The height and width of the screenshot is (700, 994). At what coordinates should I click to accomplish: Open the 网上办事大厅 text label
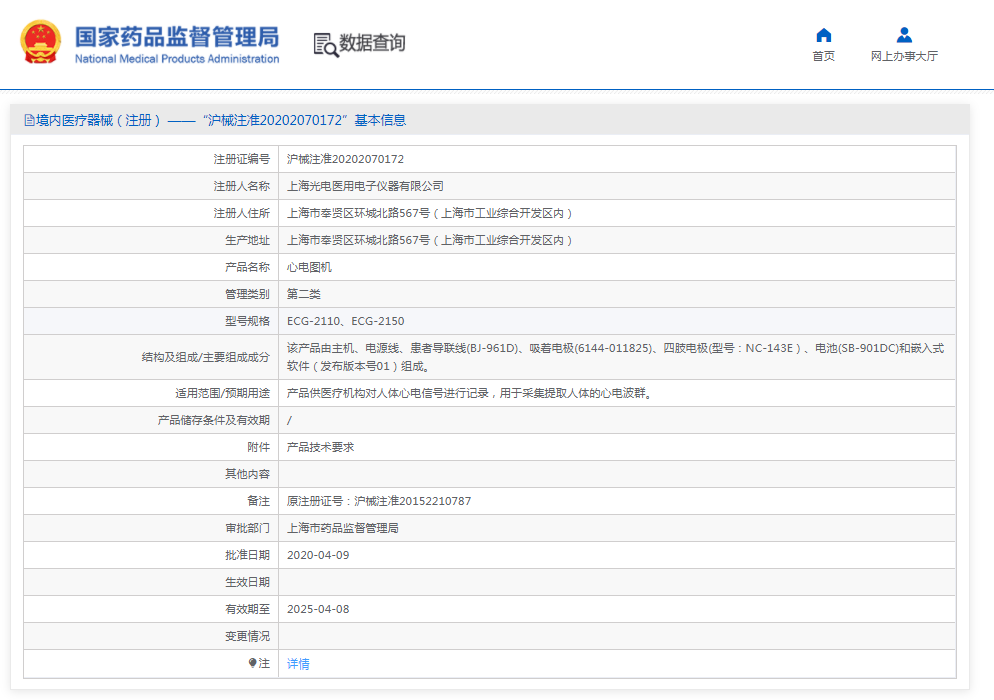click(904, 57)
